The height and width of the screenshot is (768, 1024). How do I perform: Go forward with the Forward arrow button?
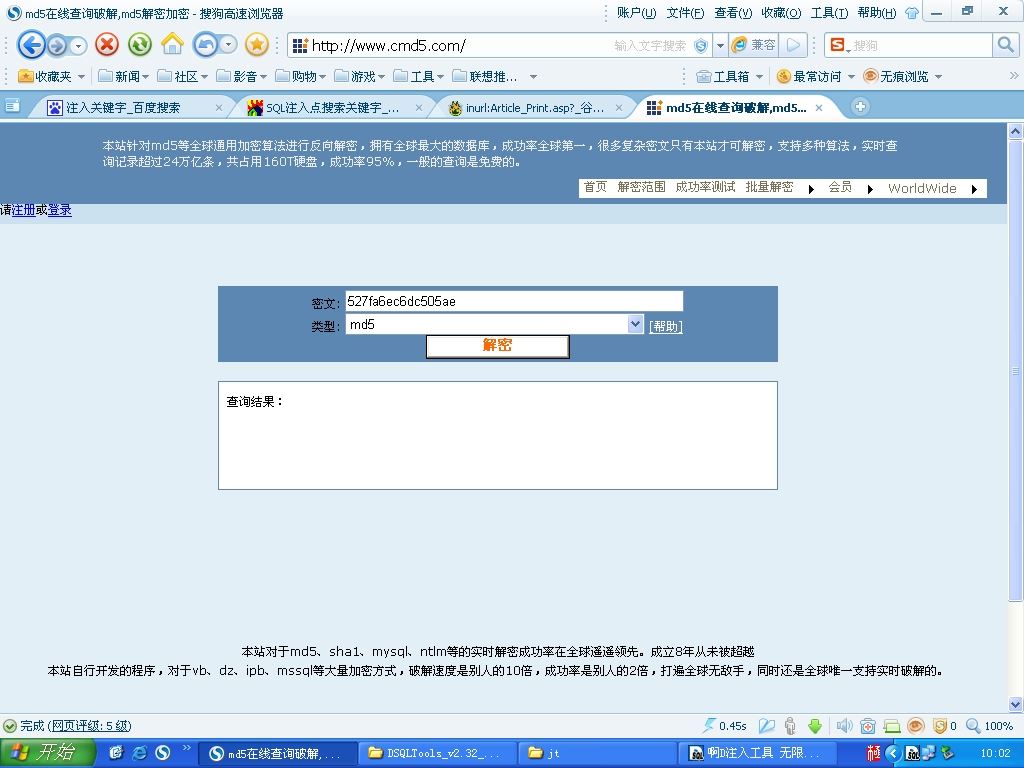[x=57, y=45]
